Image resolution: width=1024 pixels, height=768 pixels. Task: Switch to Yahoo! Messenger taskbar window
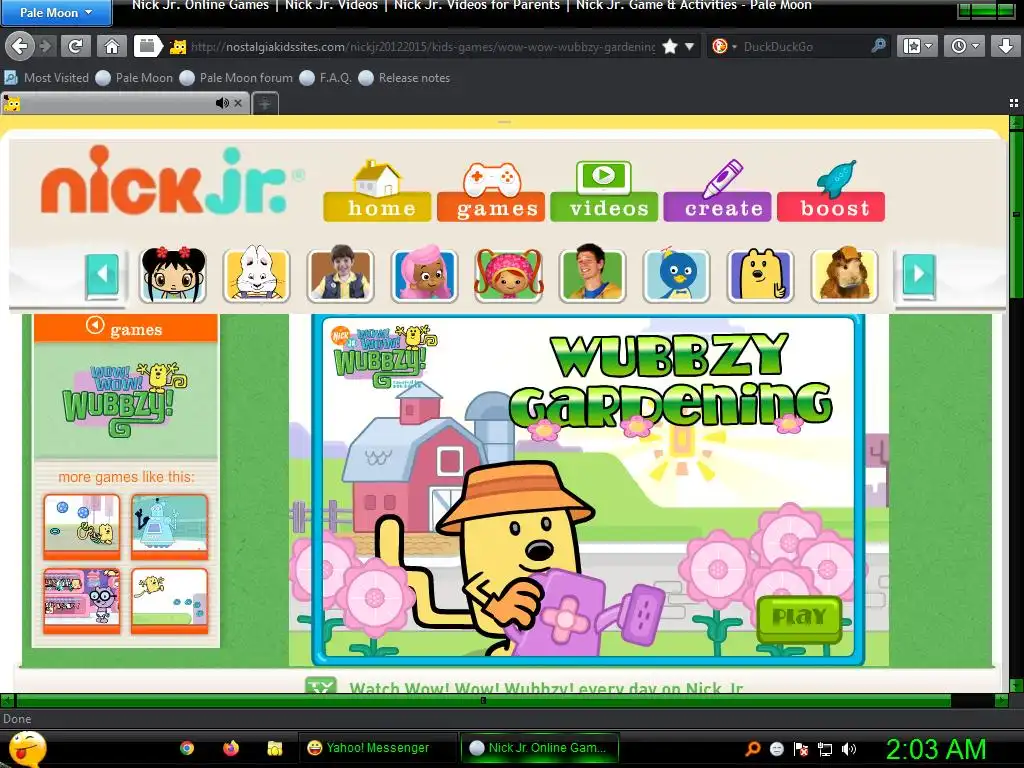pos(378,748)
